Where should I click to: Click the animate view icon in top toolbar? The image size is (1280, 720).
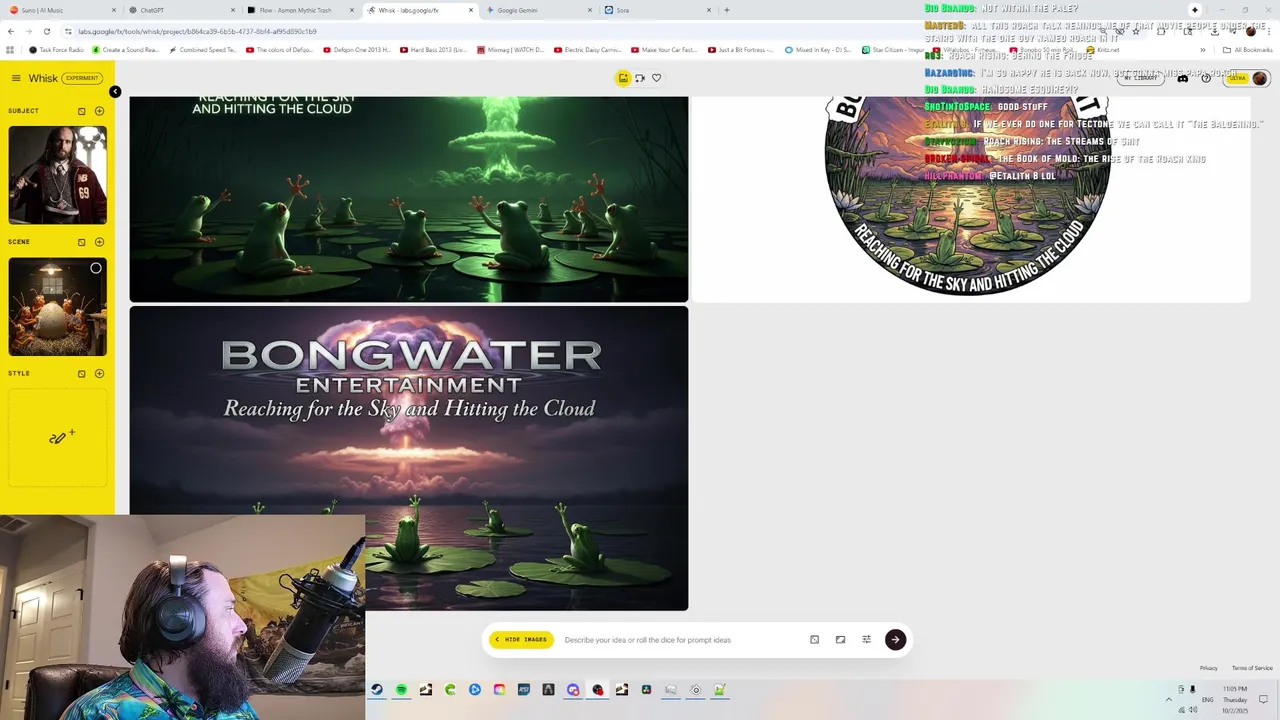[x=640, y=78]
